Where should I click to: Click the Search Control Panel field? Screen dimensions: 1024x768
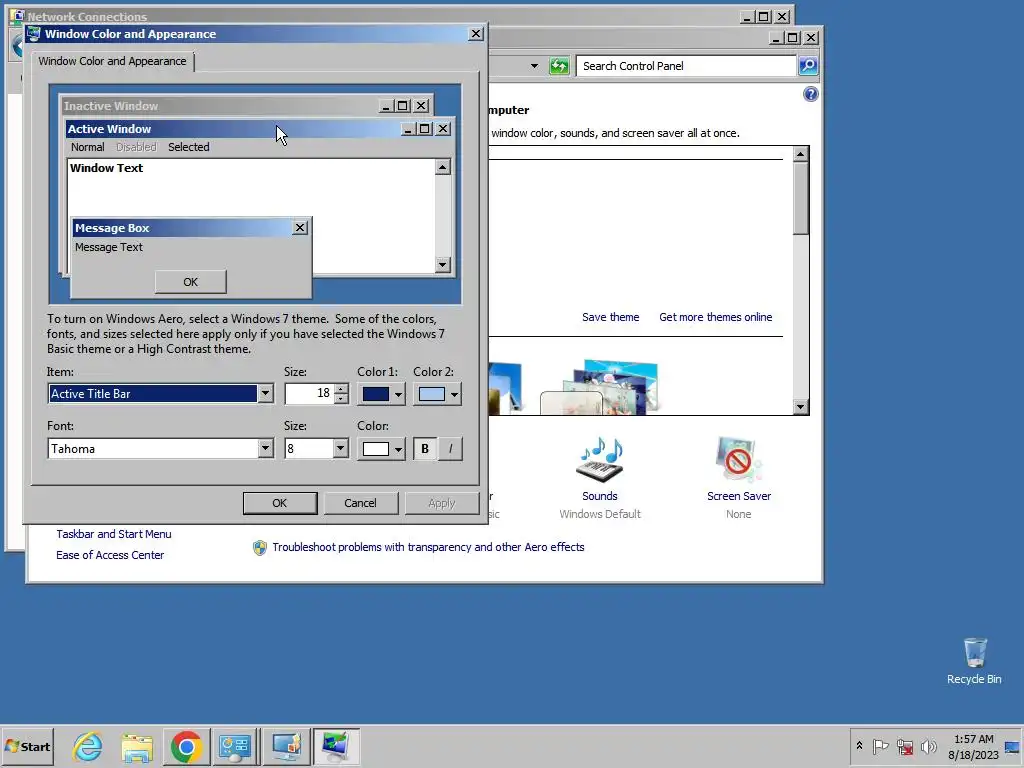(x=686, y=66)
